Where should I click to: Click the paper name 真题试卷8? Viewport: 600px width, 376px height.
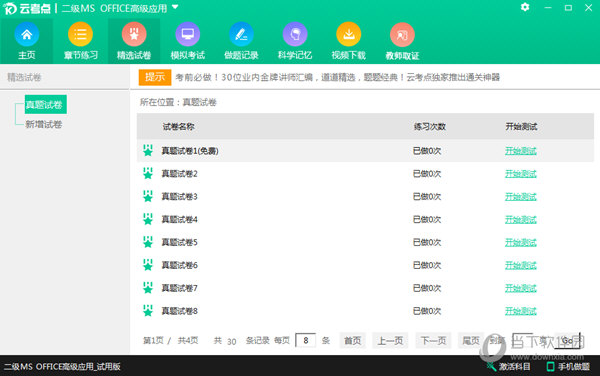[179, 311]
